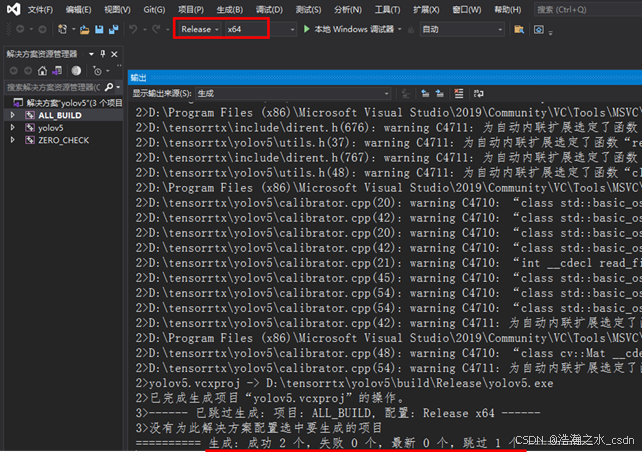Screen dimensions: 642x452
Task: Open the 帮助(H) menu
Action: 508,9
